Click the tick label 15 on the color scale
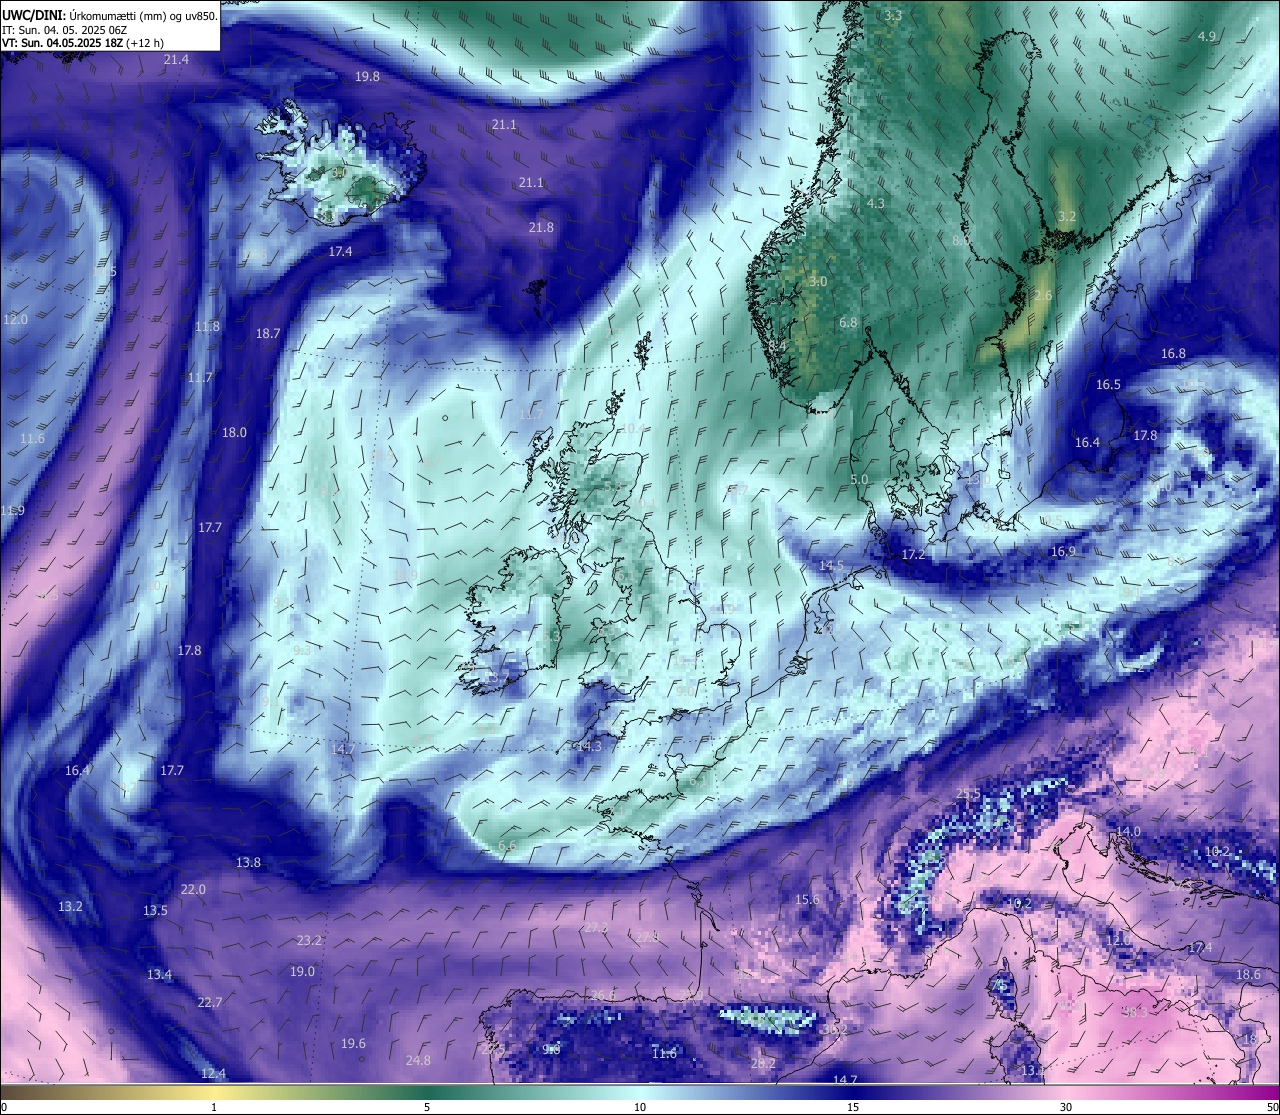 click(853, 1107)
